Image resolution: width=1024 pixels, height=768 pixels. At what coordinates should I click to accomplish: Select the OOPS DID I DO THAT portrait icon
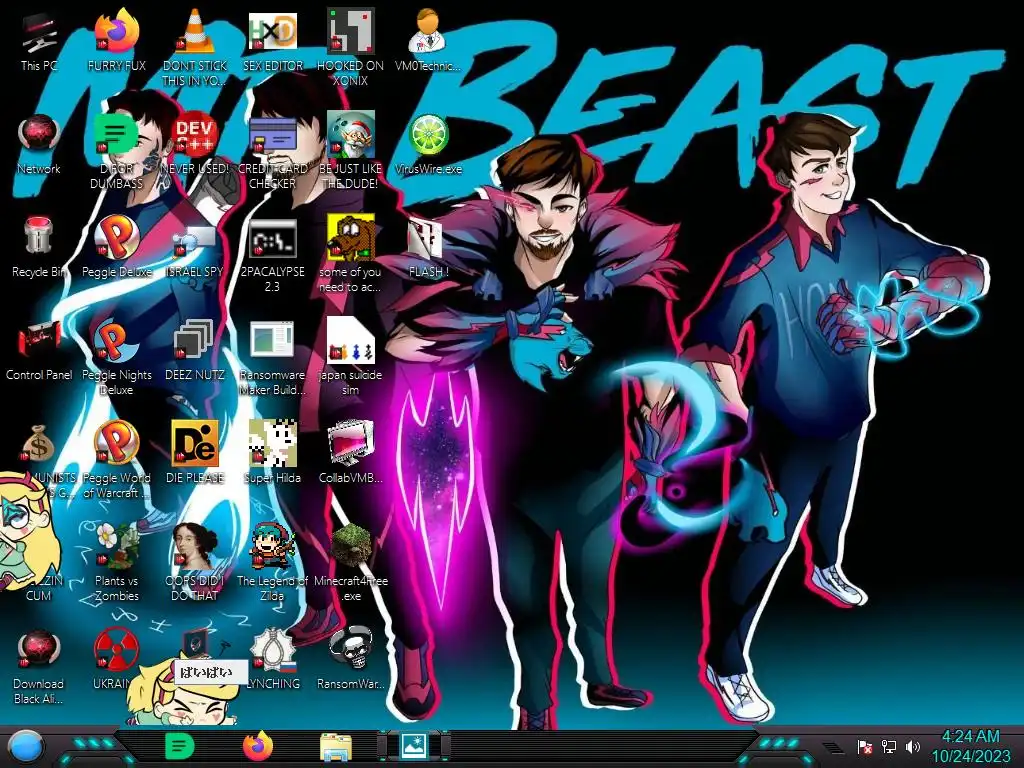coord(195,563)
